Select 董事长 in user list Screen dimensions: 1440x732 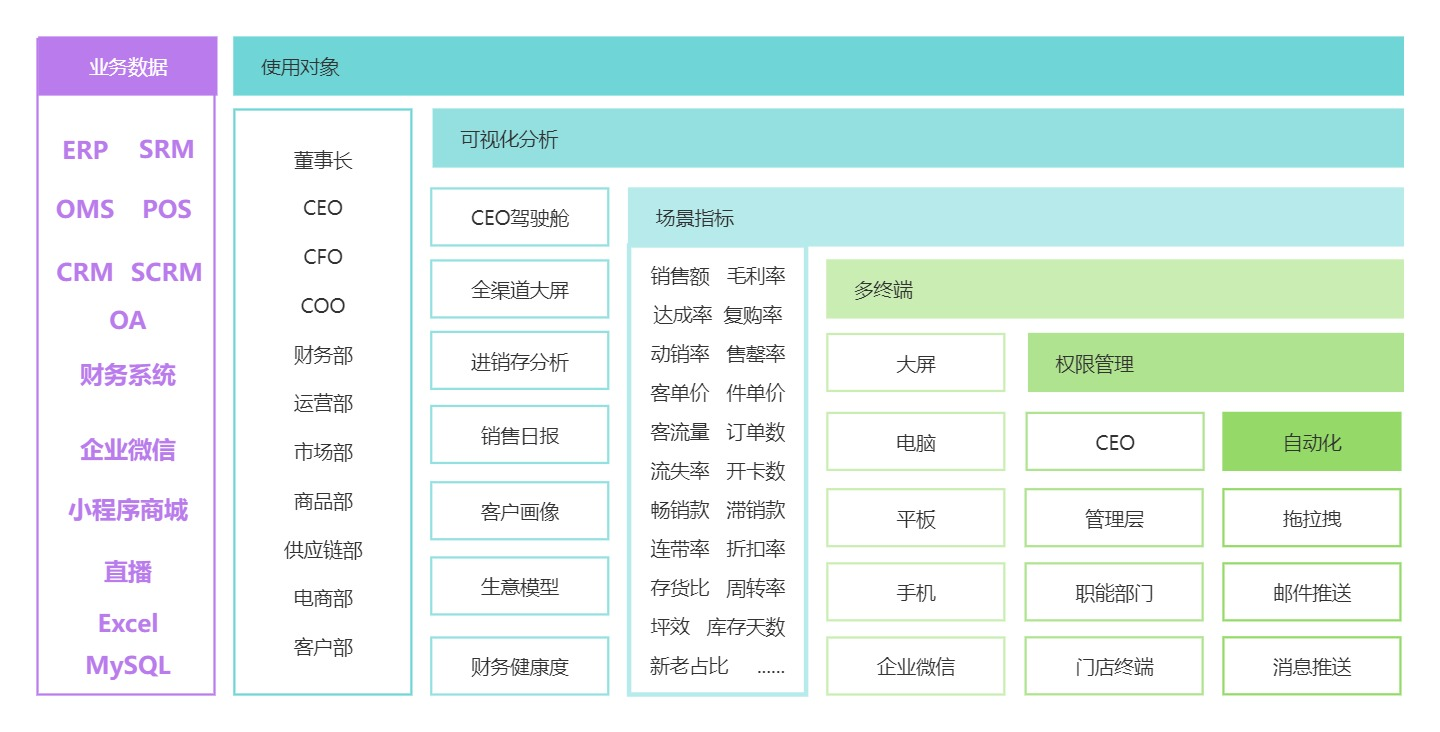(323, 160)
